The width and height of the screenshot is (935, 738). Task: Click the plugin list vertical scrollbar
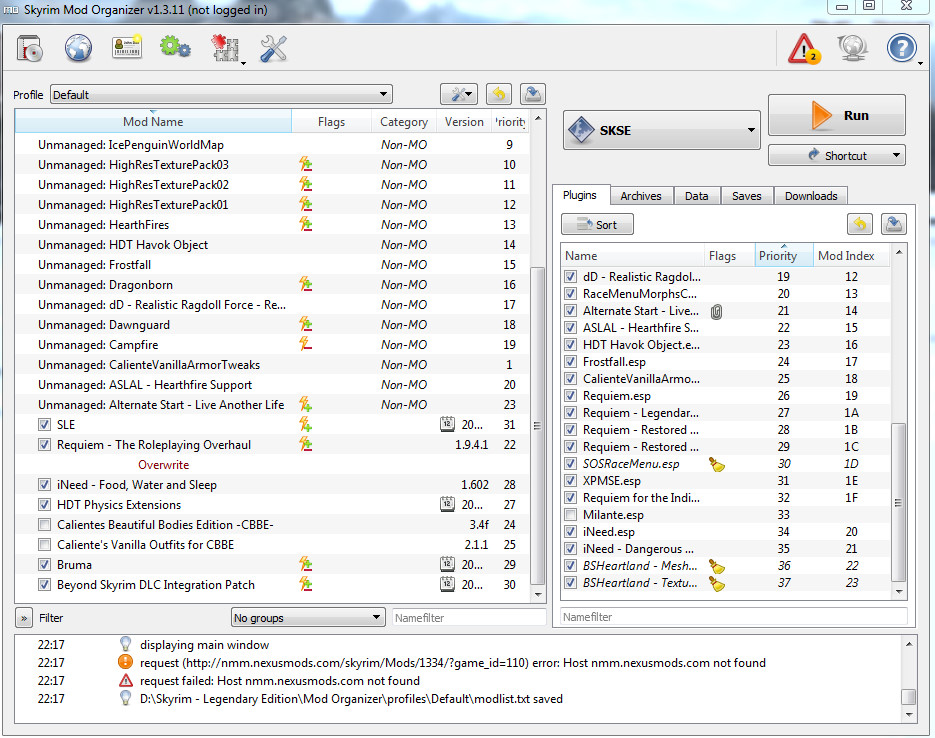[x=899, y=502]
